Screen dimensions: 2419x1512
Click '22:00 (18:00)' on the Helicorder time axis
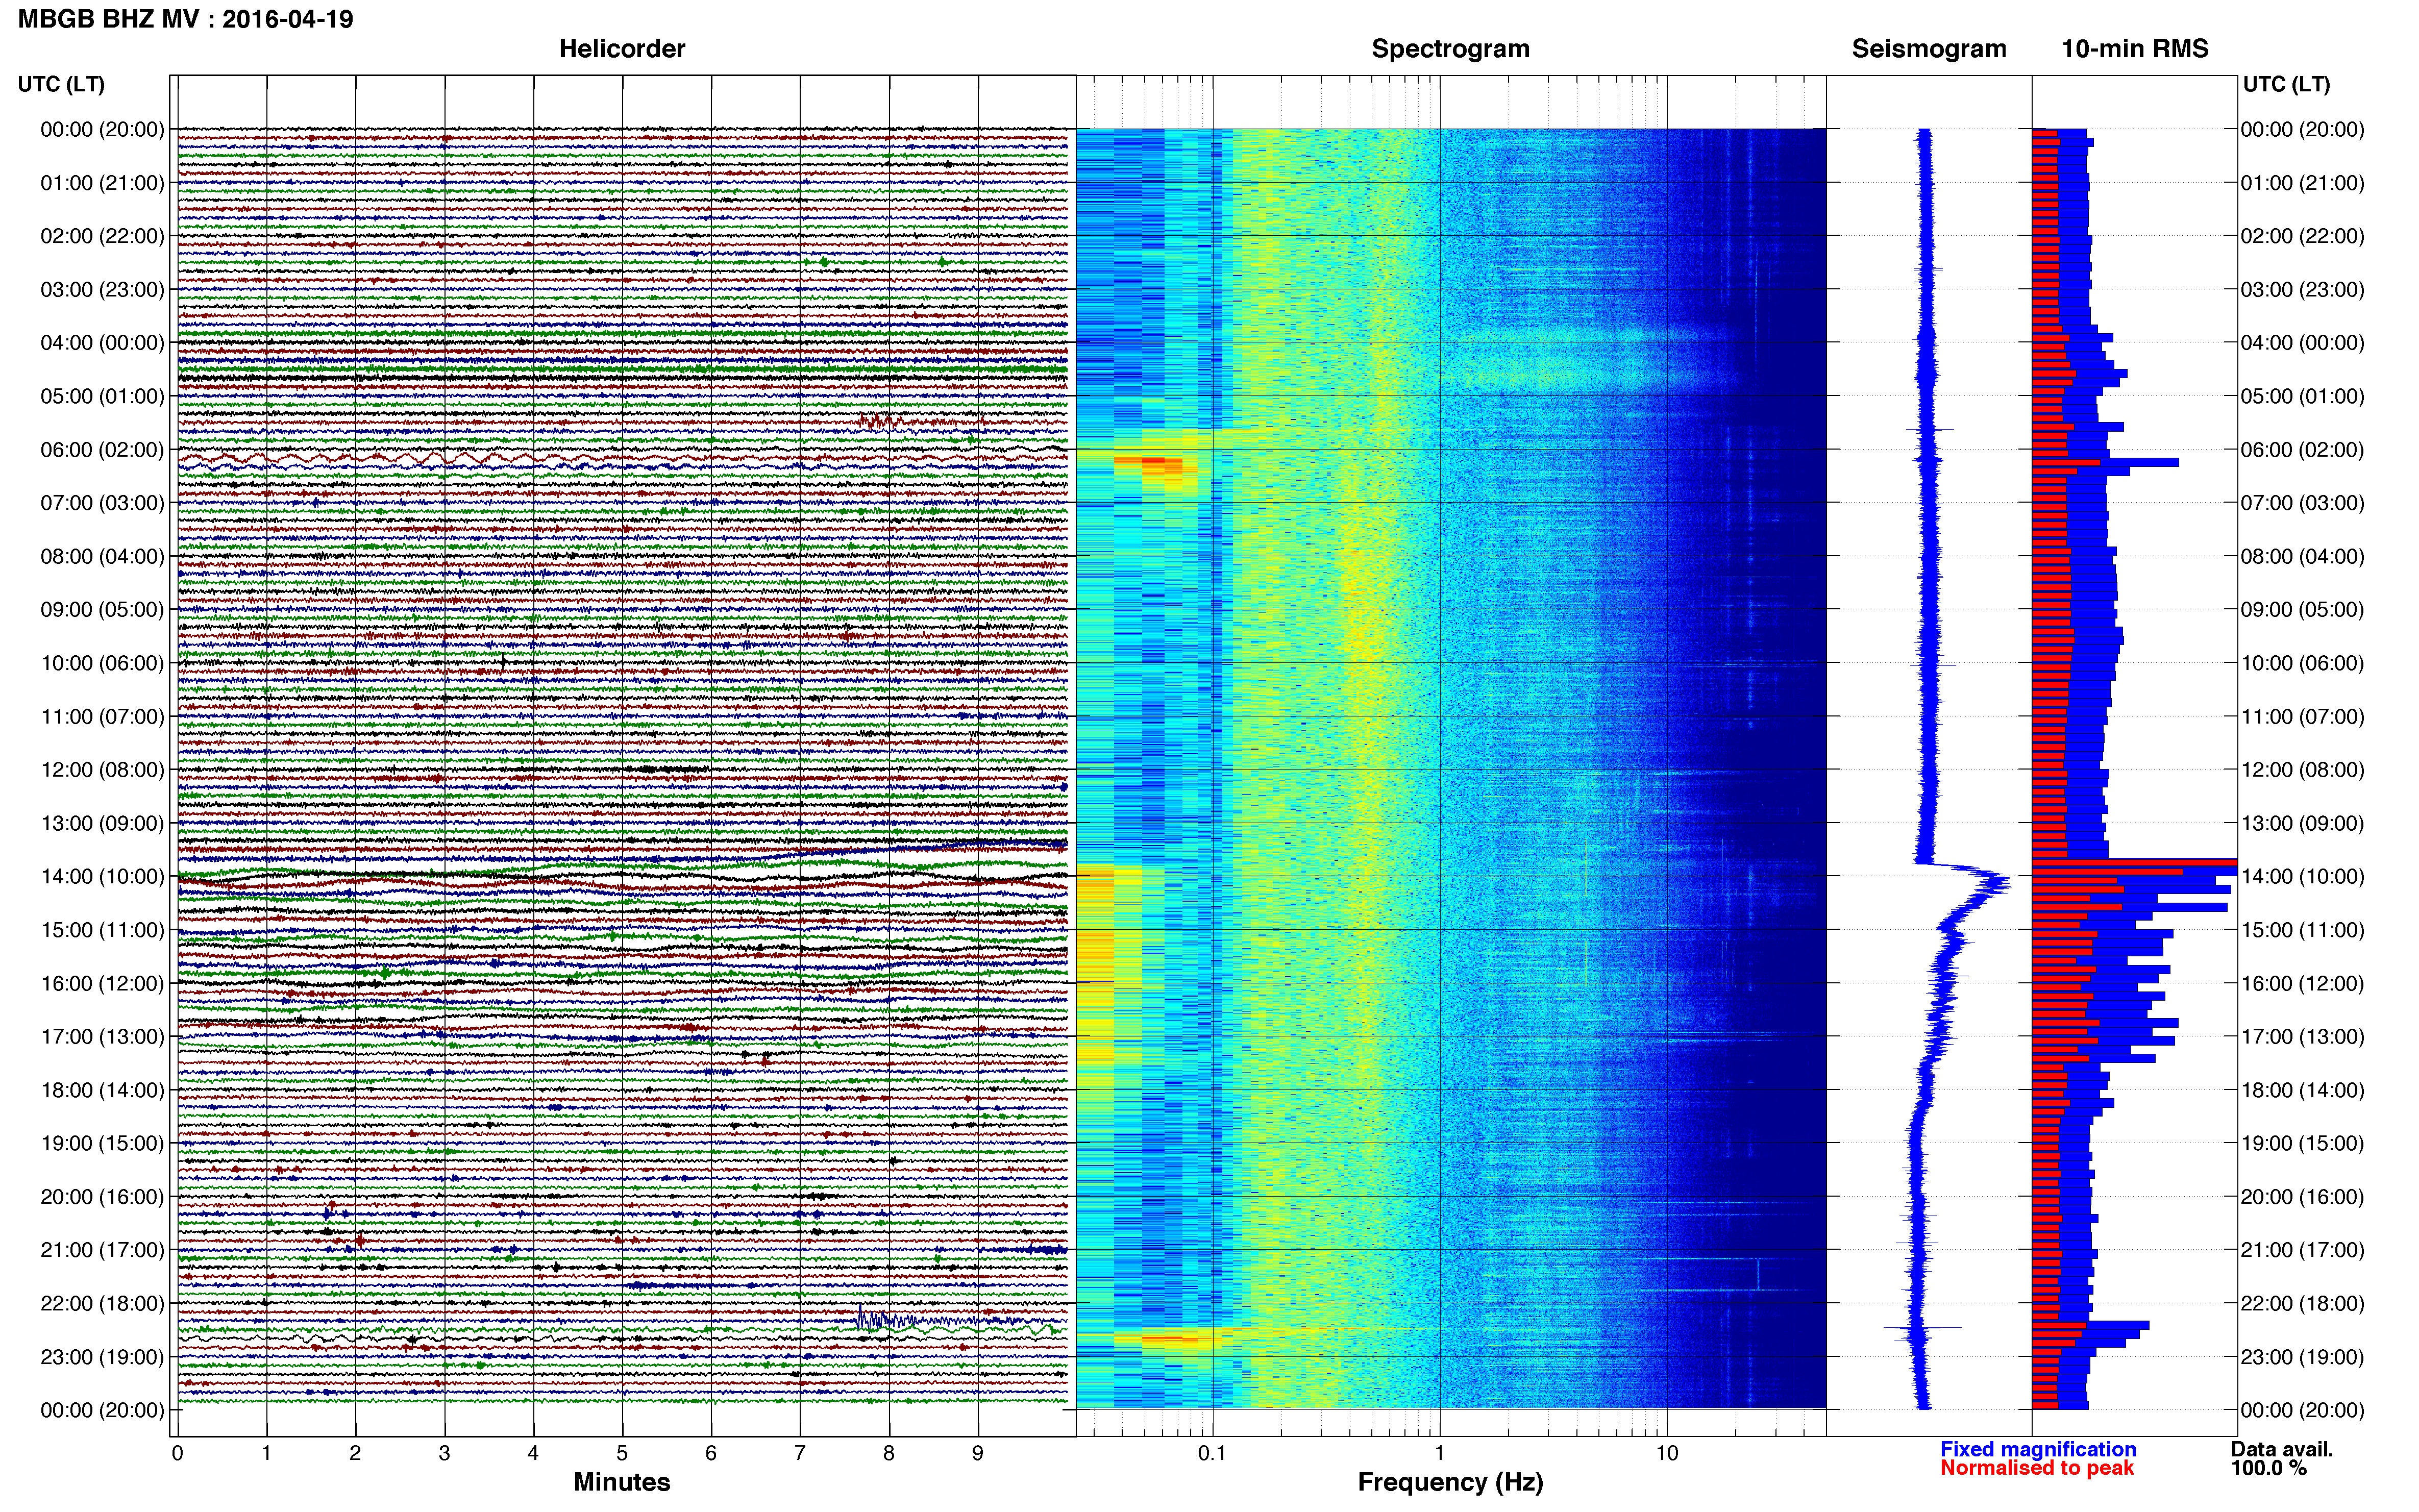pyautogui.click(x=102, y=1303)
